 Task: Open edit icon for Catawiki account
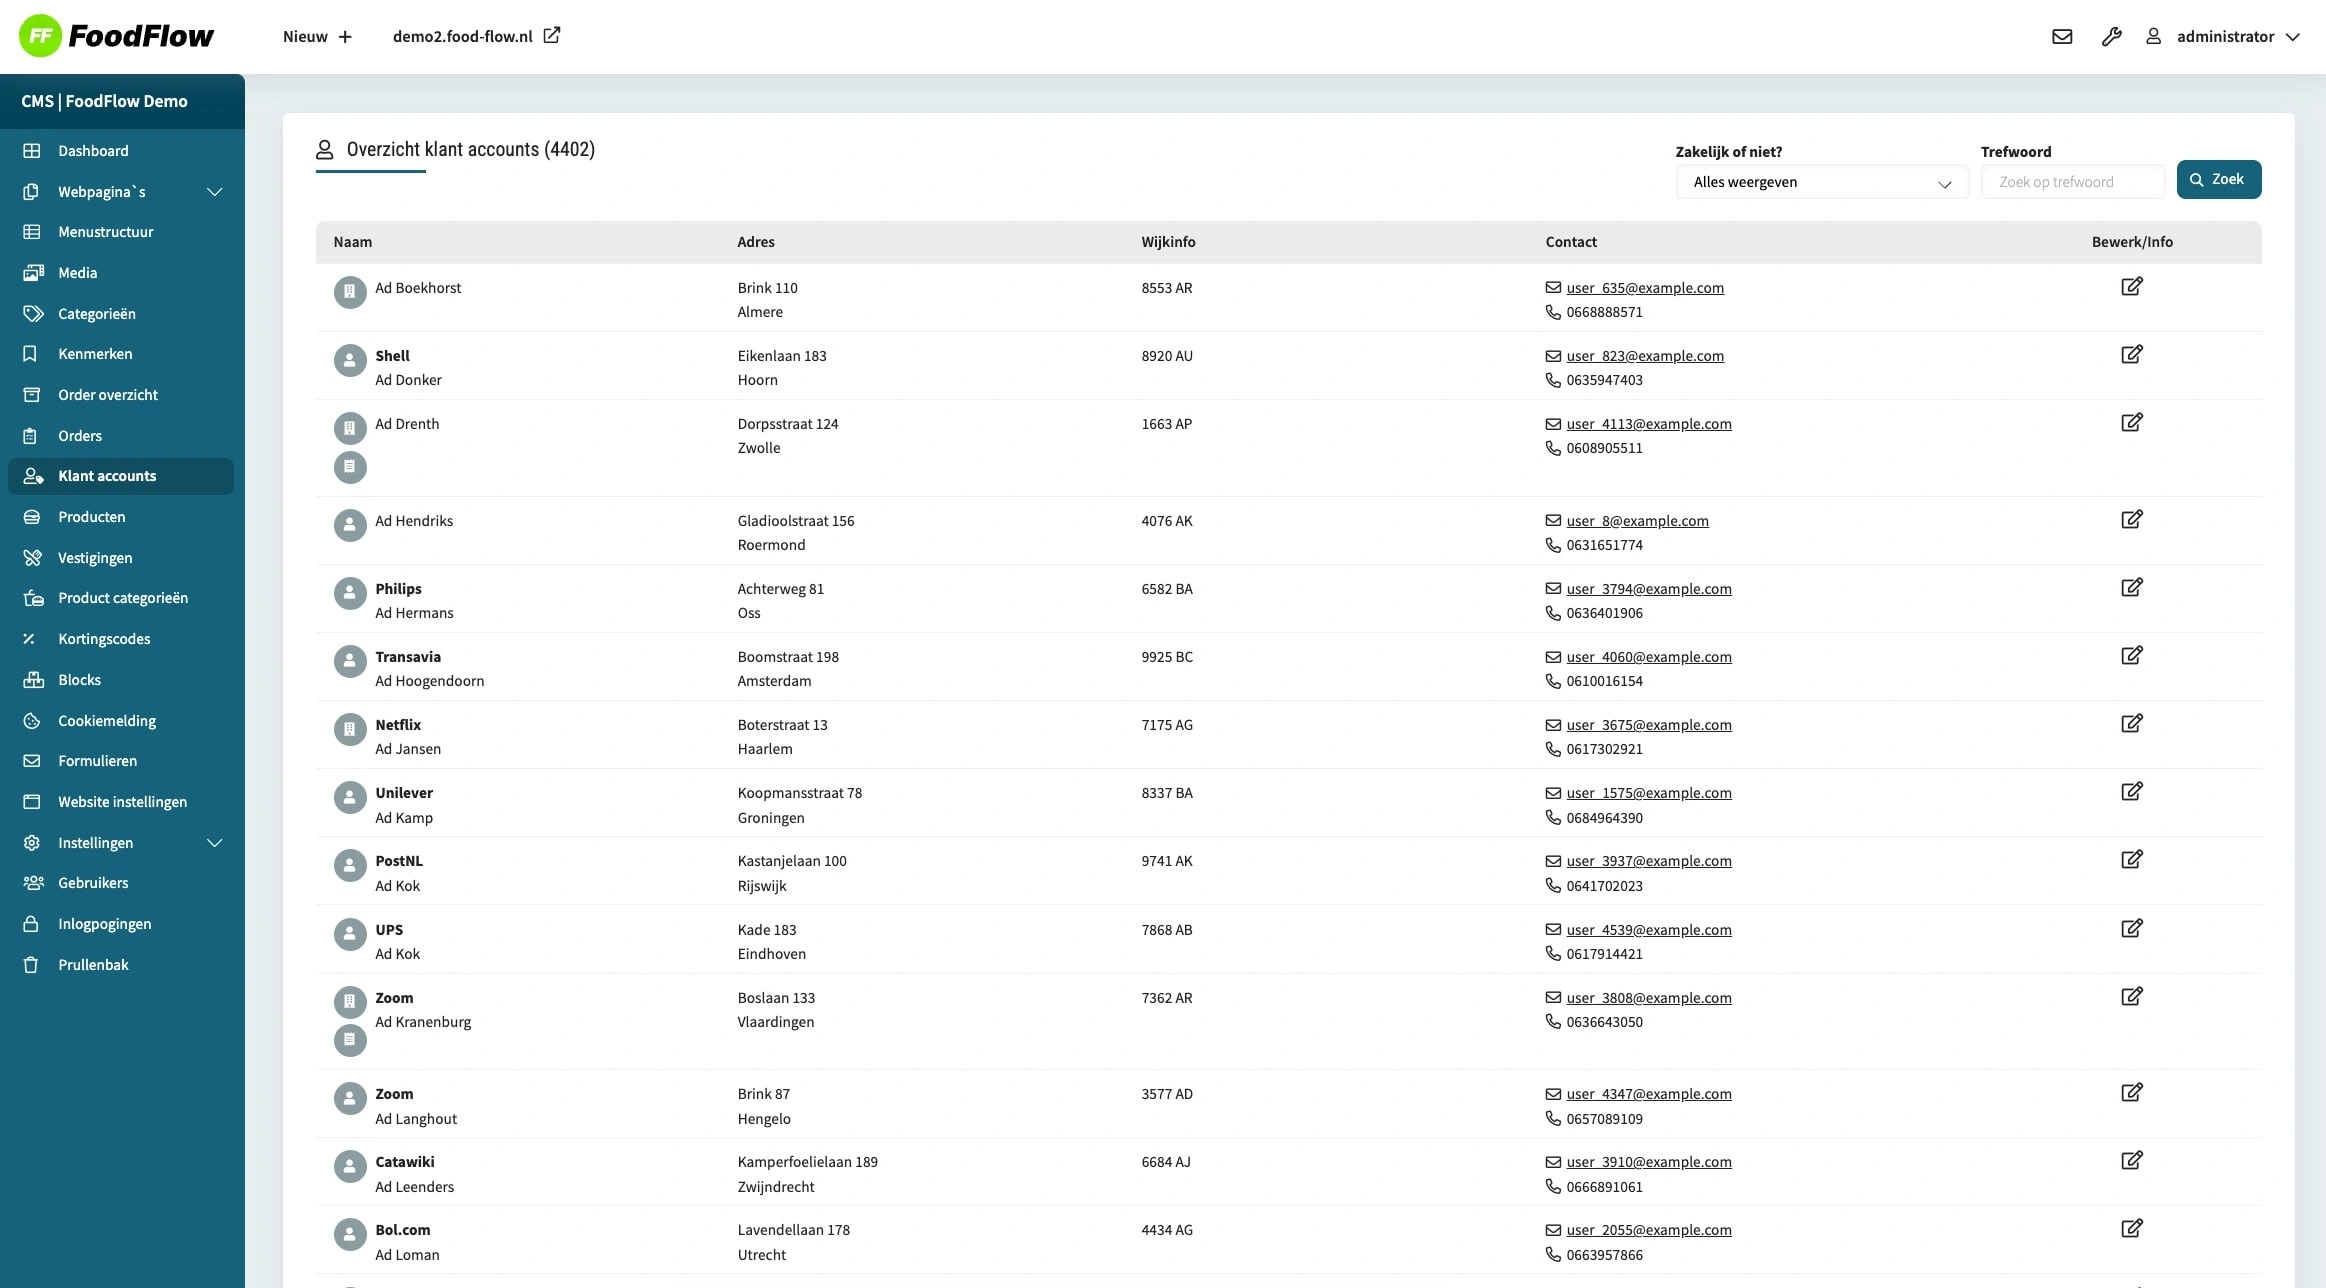click(x=2131, y=1161)
